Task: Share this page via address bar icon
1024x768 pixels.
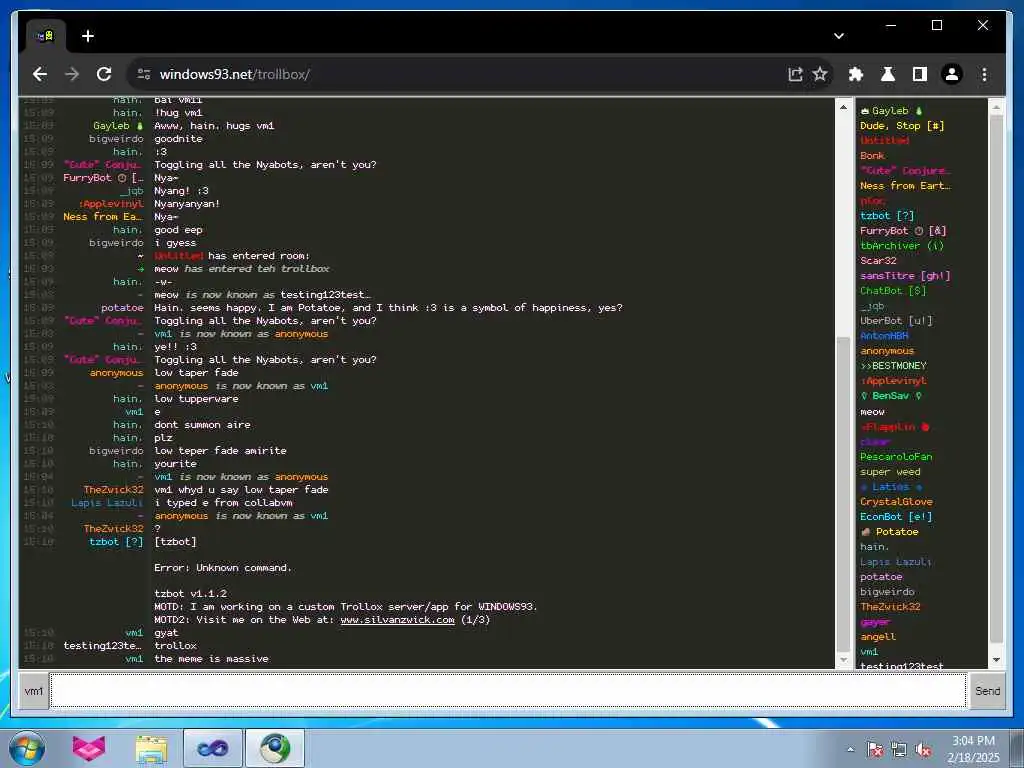Action: [795, 74]
